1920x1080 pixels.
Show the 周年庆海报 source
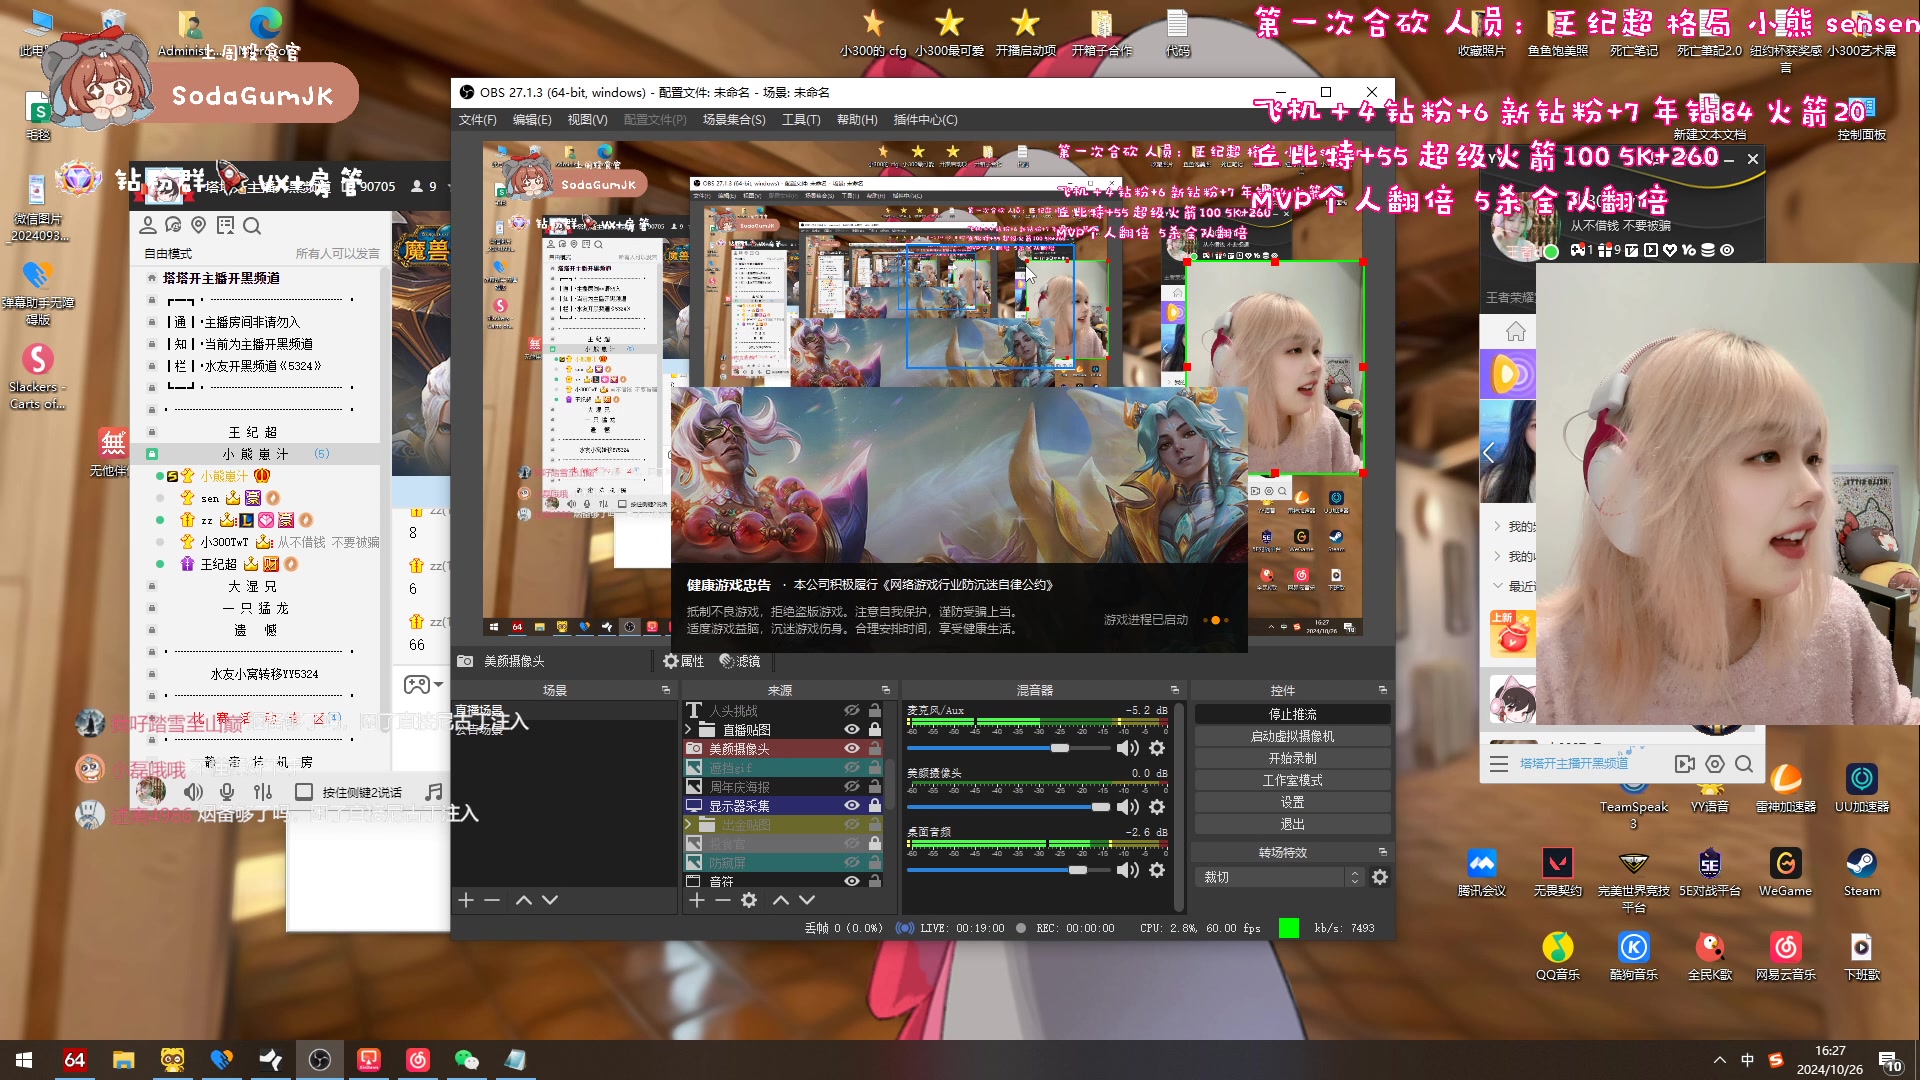[852, 786]
